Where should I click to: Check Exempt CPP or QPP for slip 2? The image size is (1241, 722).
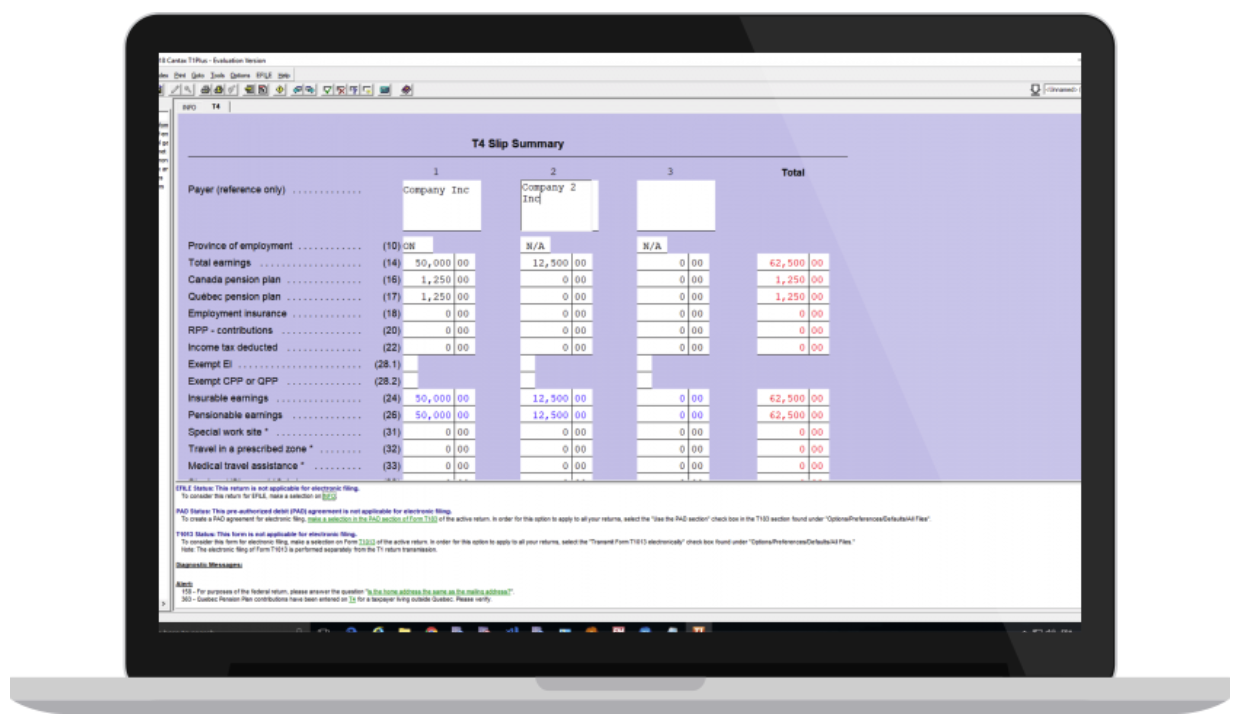tap(527, 381)
